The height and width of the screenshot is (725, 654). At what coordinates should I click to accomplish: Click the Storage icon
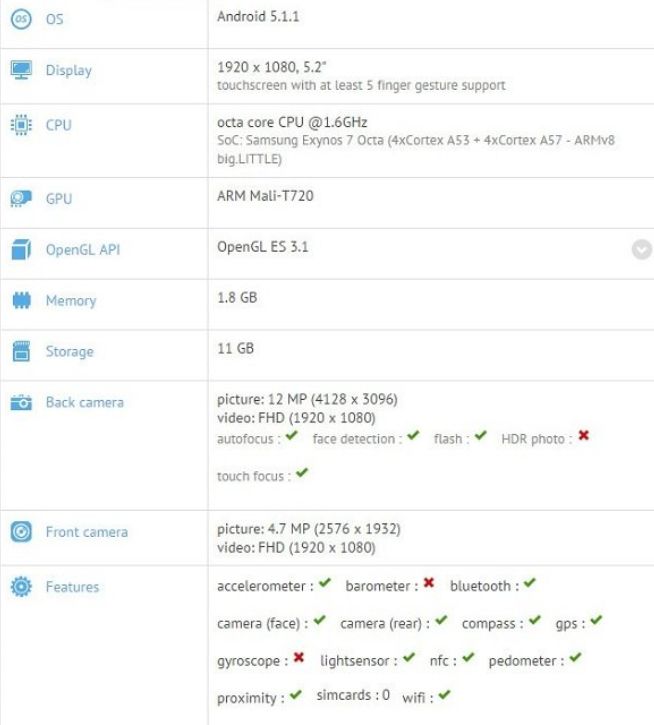point(21,352)
